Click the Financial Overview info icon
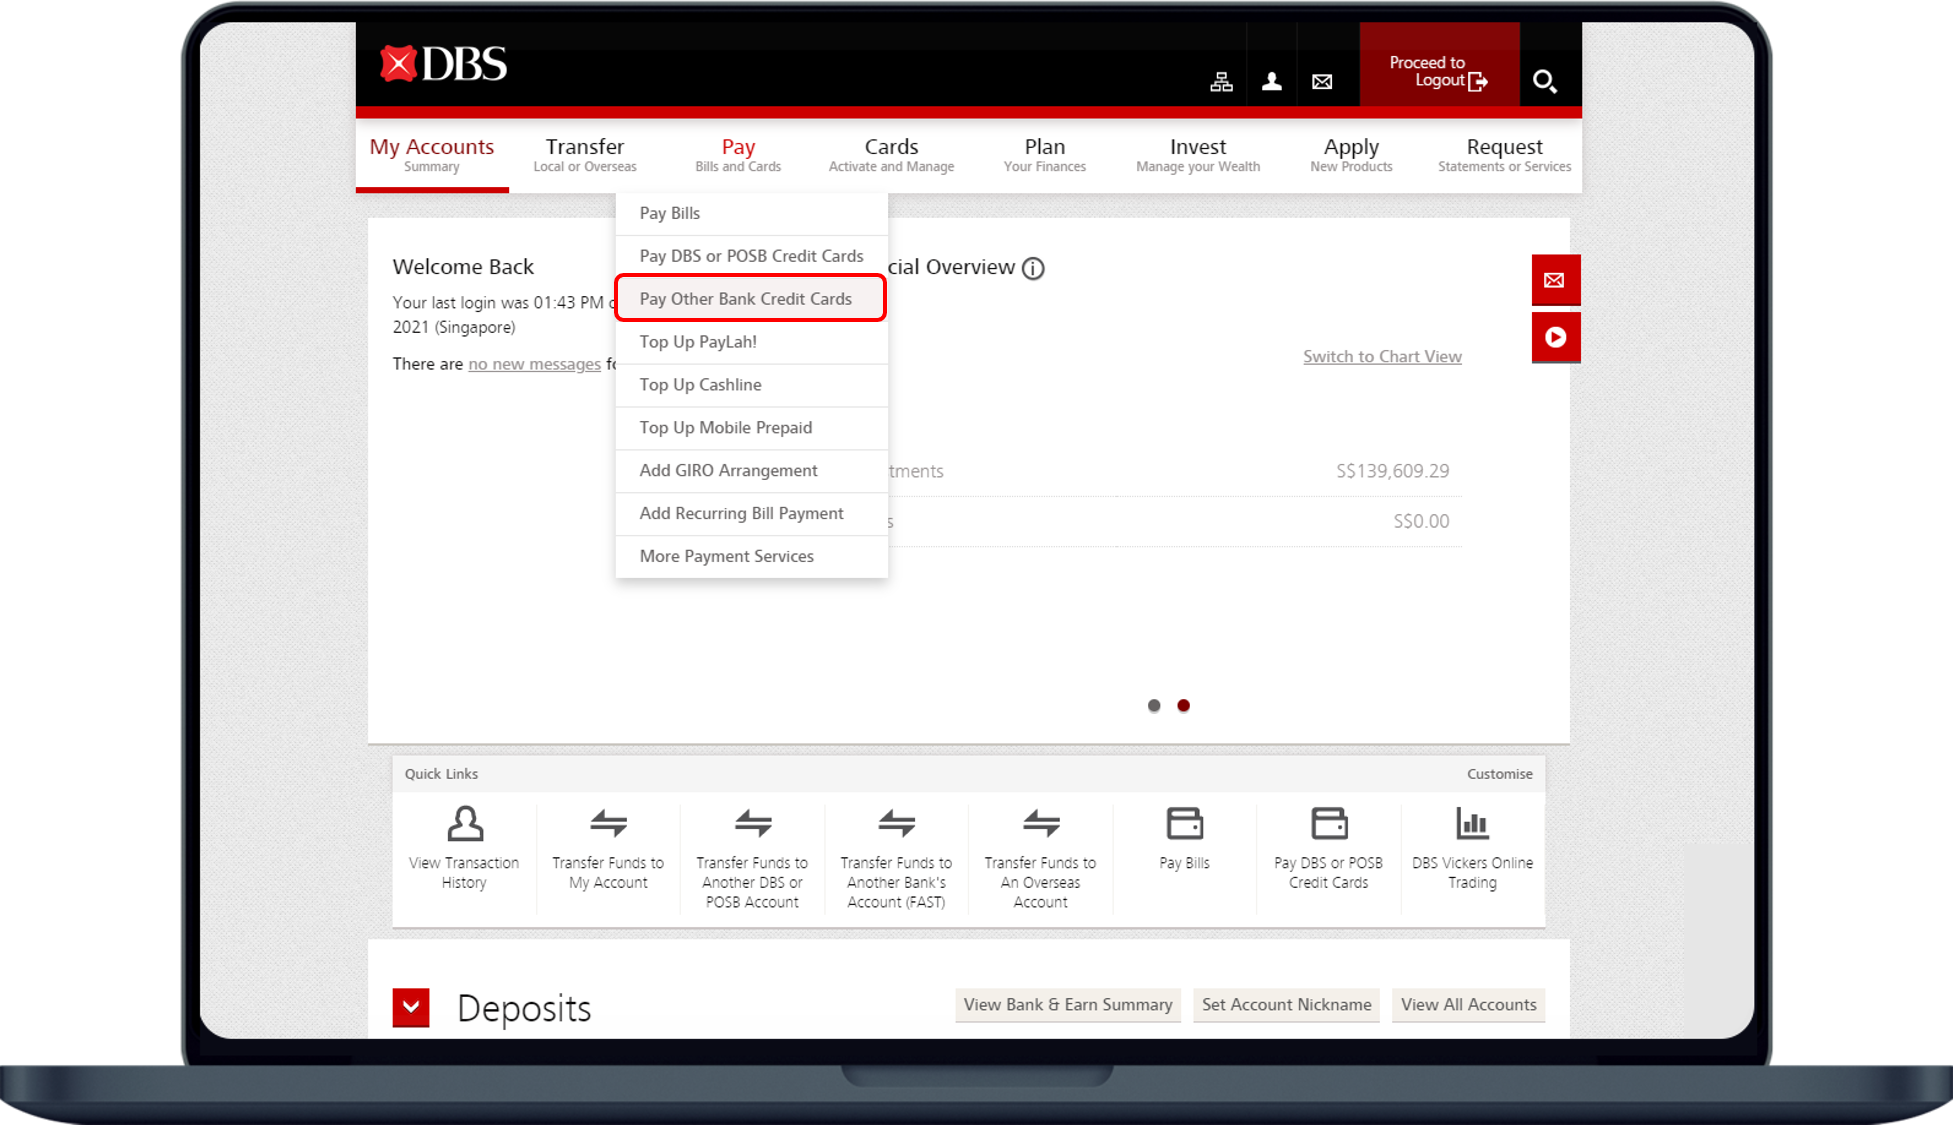The image size is (1953, 1125). pyautogui.click(x=1033, y=268)
